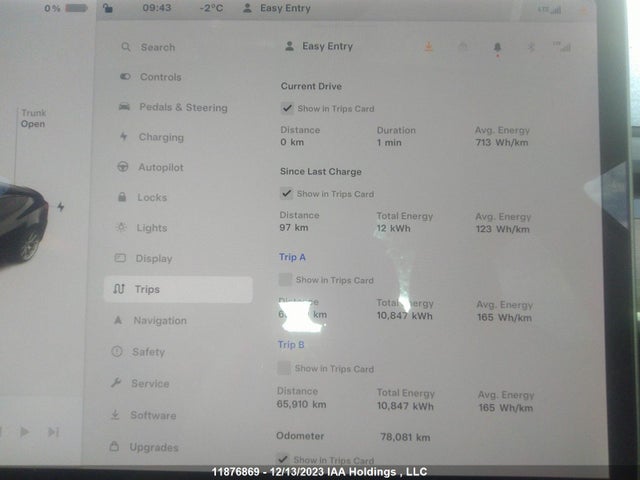Viewport: 640px width, 480px height.
Task: Uncheck Current Drive Show in Trips Card
Action: (288, 108)
